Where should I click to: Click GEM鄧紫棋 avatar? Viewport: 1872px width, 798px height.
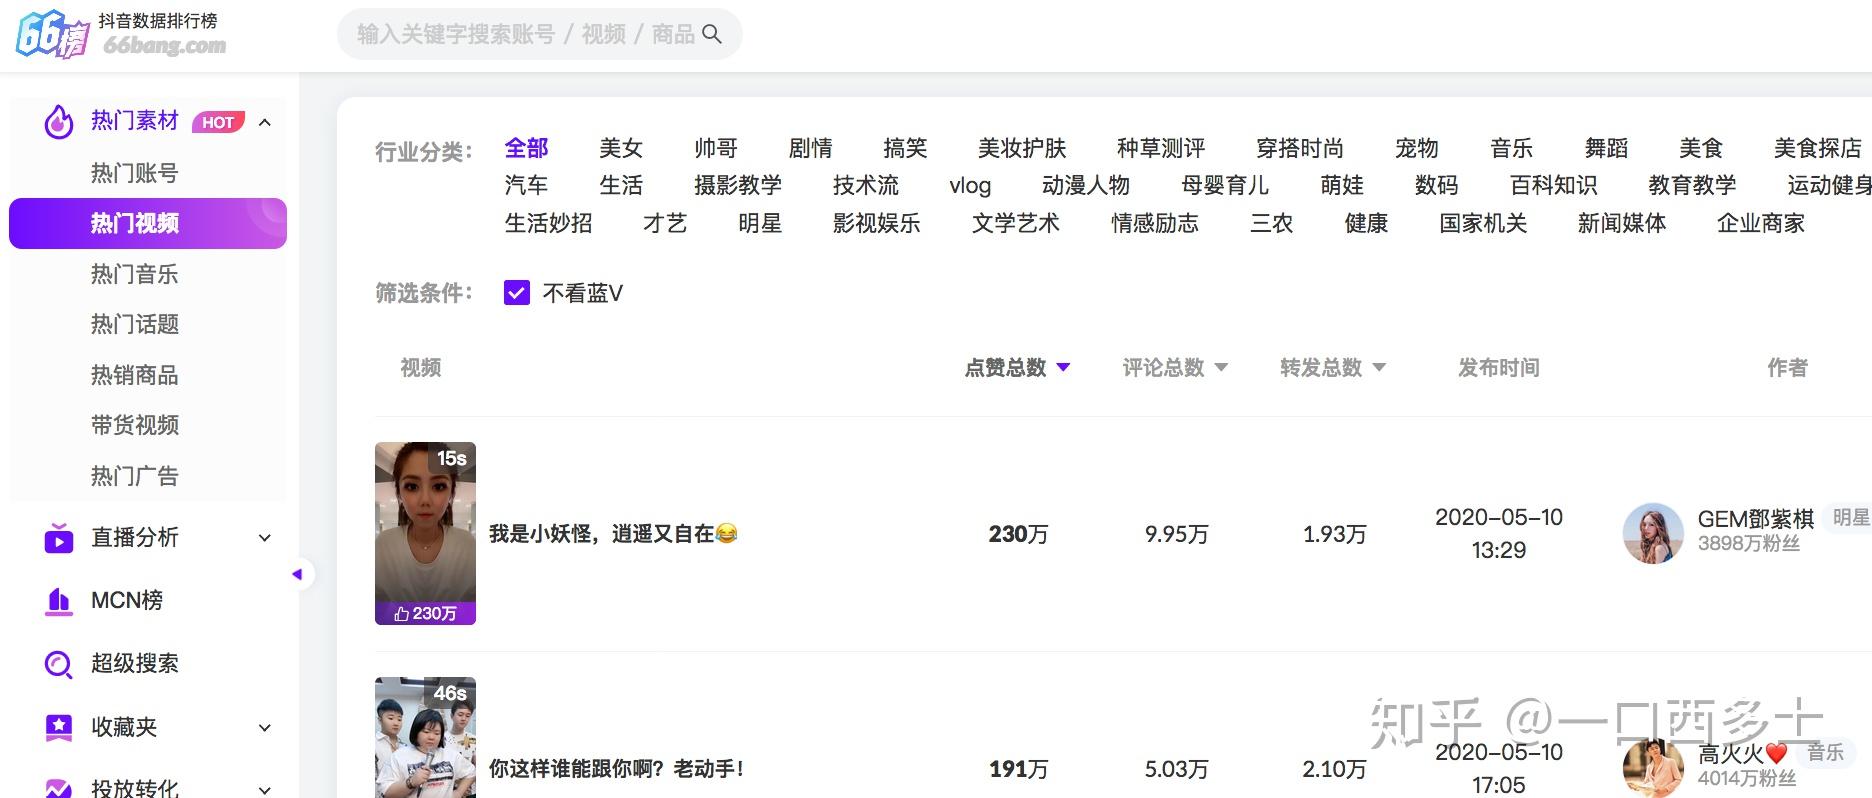(1653, 533)
